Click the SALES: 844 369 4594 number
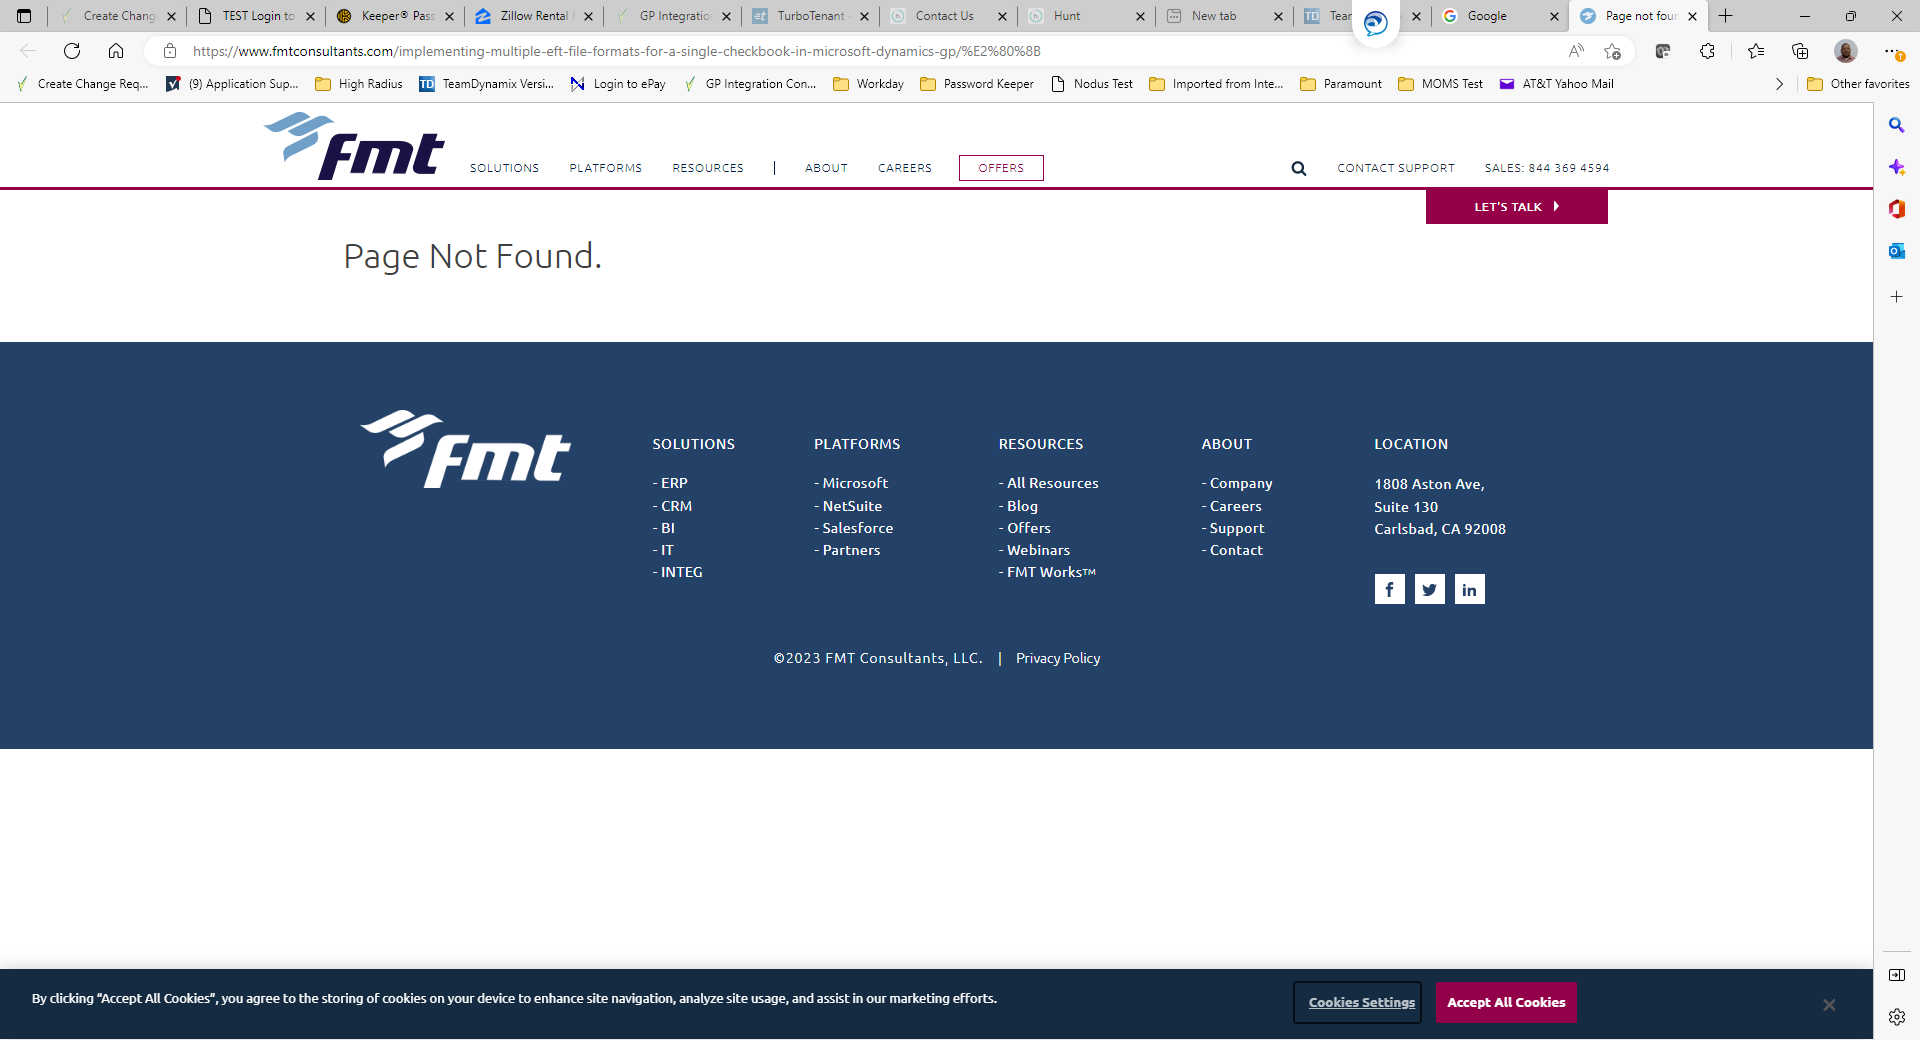 tap(1547, 168)
